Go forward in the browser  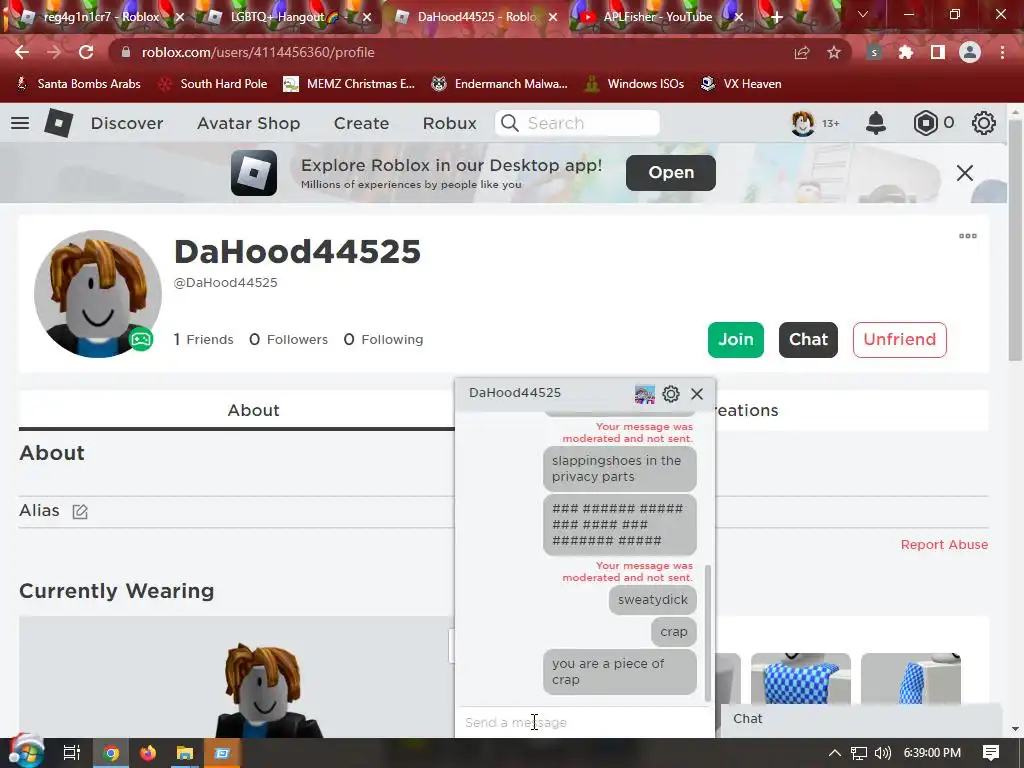pyautogui.click(x=54, y=52)
